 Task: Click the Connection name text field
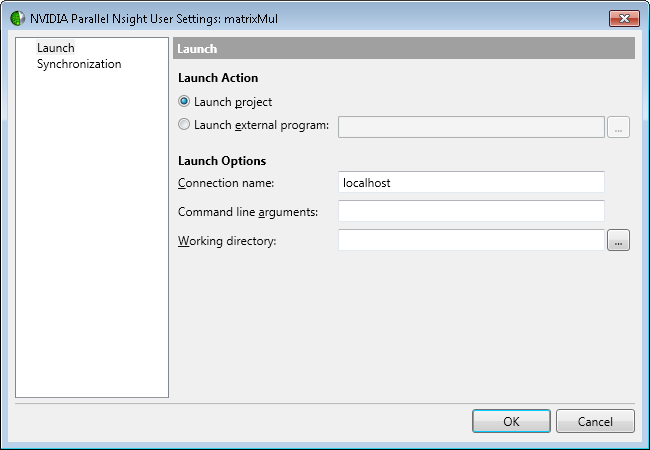click(x=471, y=183)
